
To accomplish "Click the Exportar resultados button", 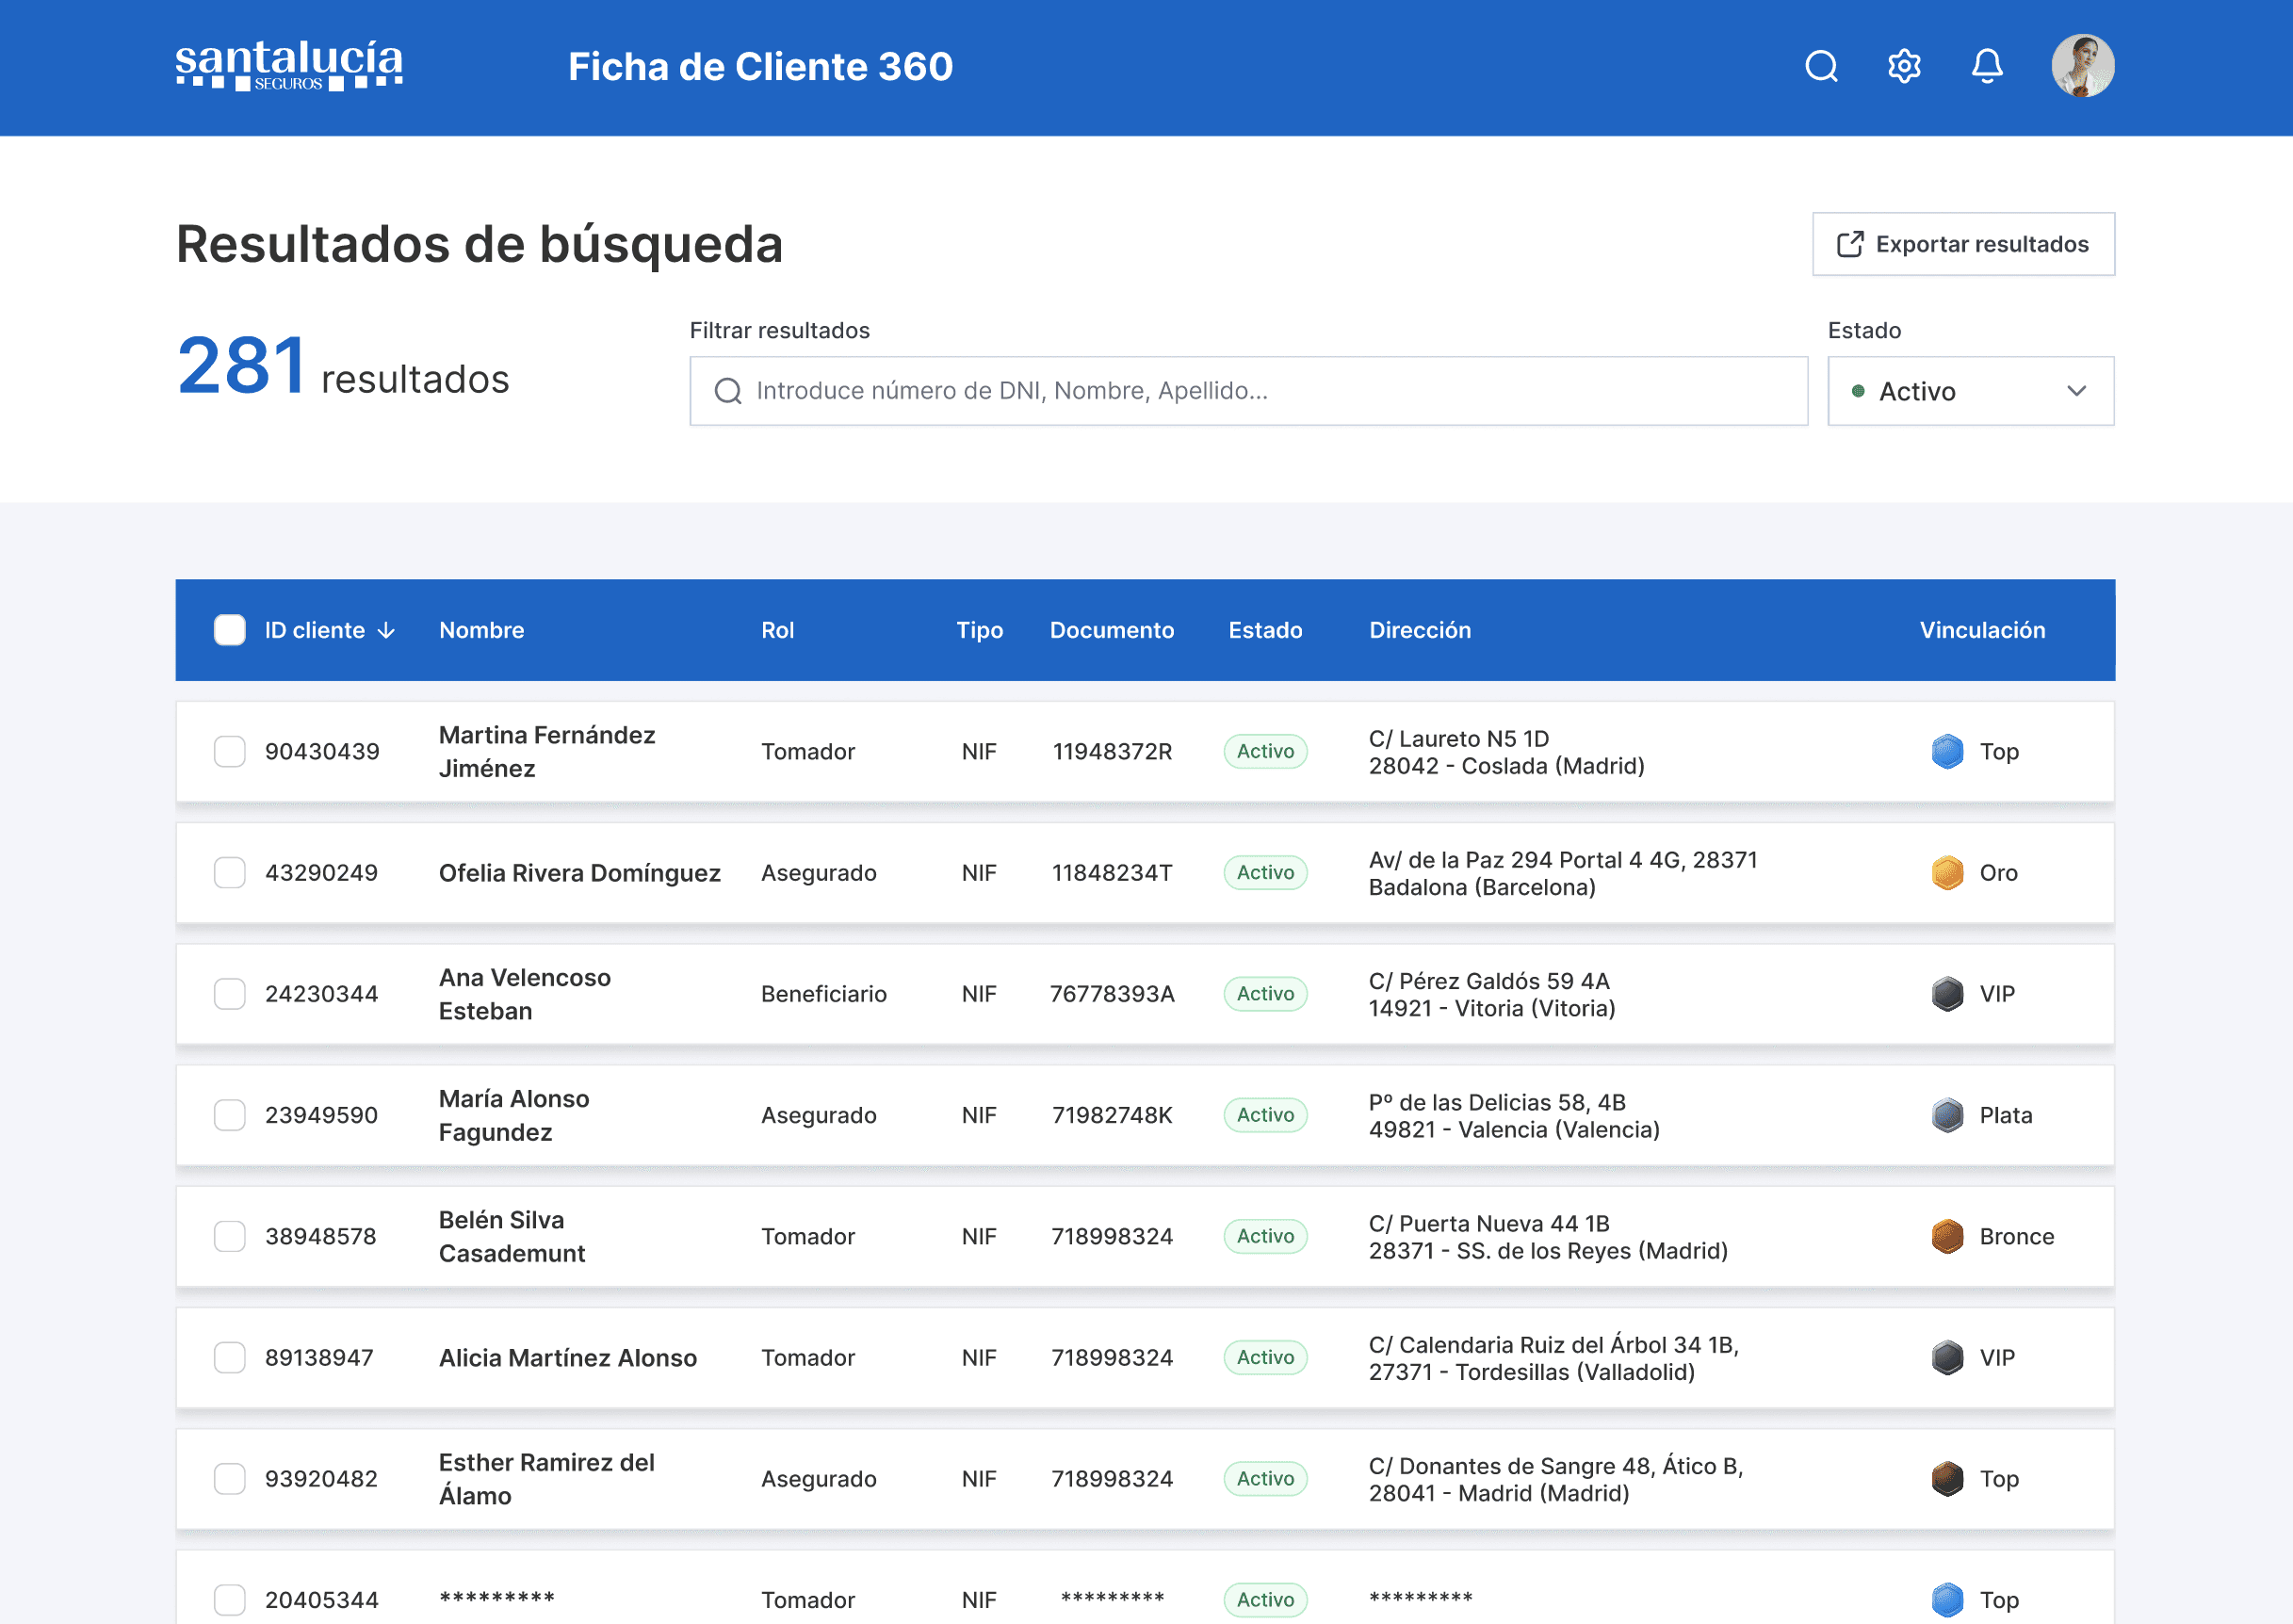I will (x=1963, y=244).
